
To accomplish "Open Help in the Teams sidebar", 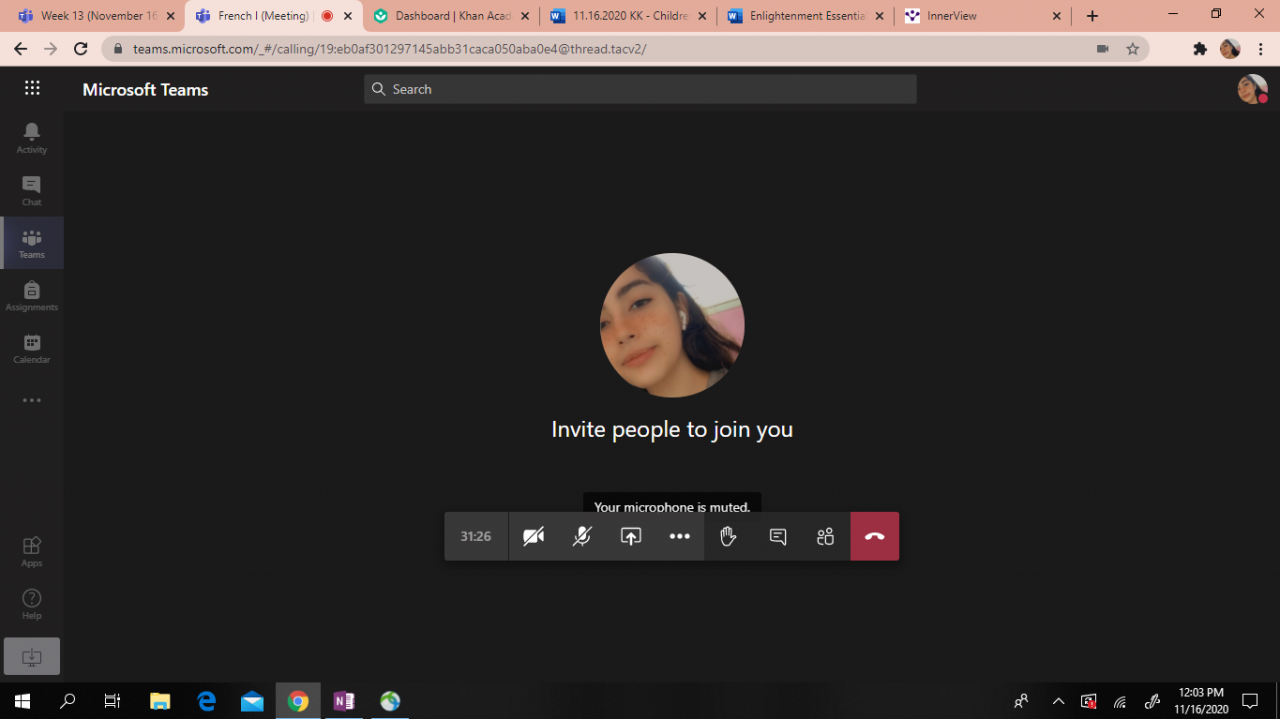I will [32, 604].
